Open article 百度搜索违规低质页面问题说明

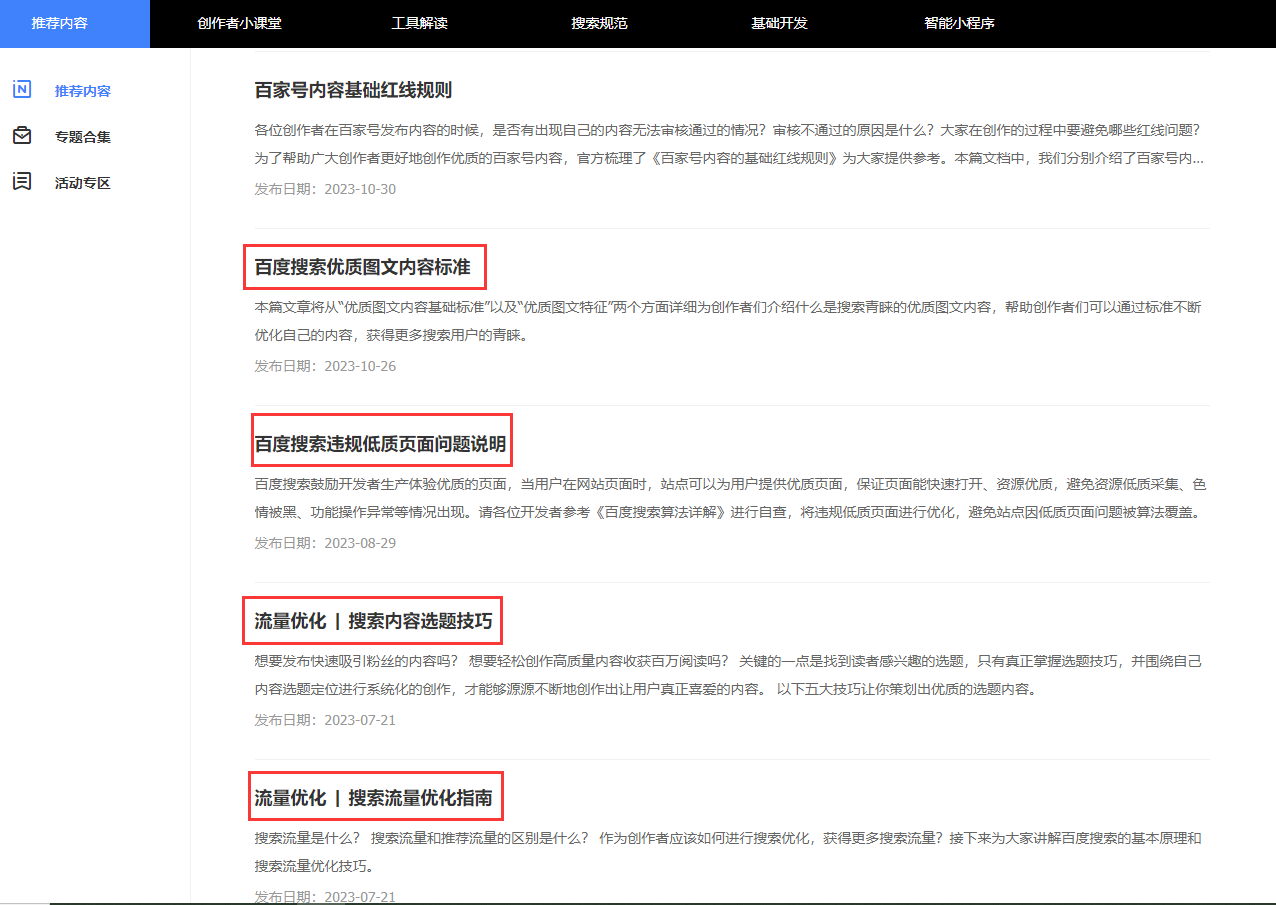pyautogui.click(x=380, y=444)
